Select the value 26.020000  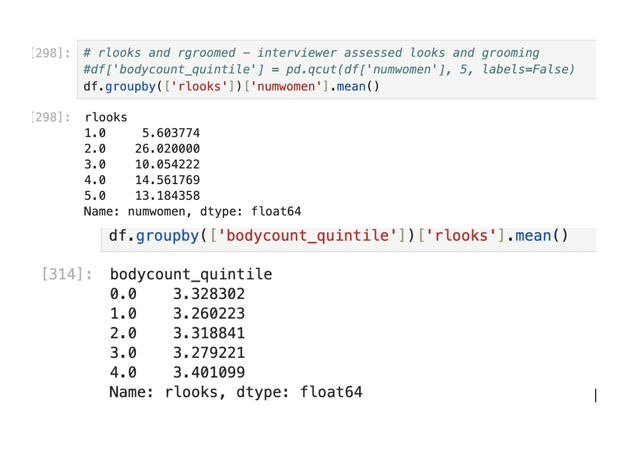click(168, 149)
